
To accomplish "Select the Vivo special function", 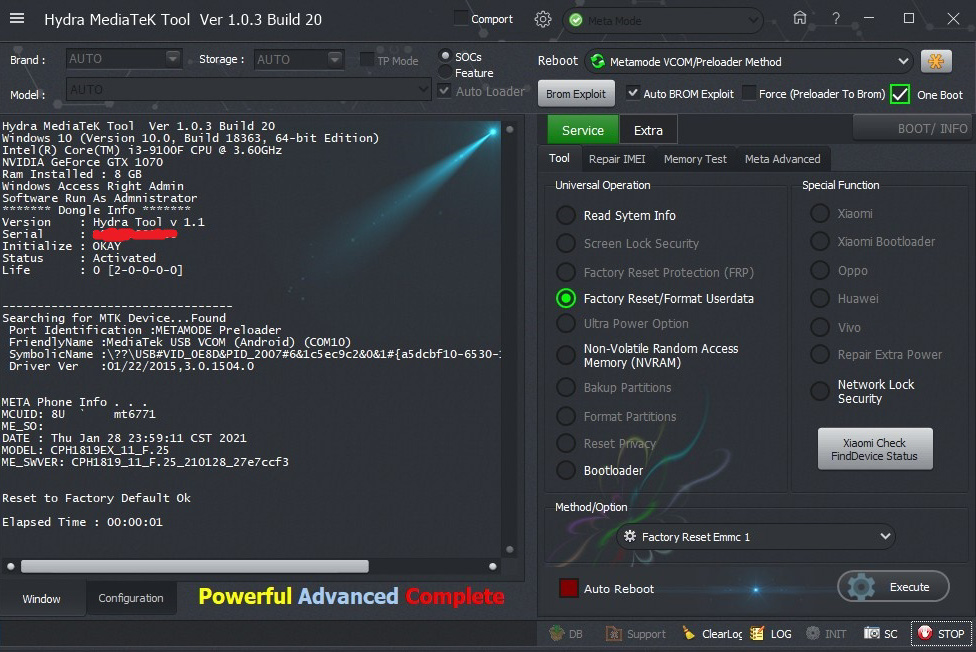I will pos(820,327).
